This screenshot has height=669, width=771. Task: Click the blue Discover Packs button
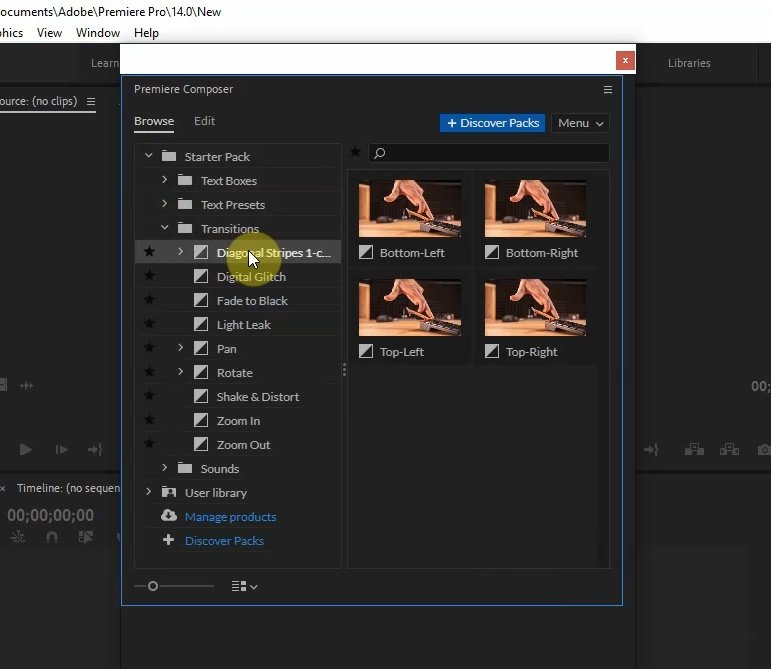[x=492, y=123]
